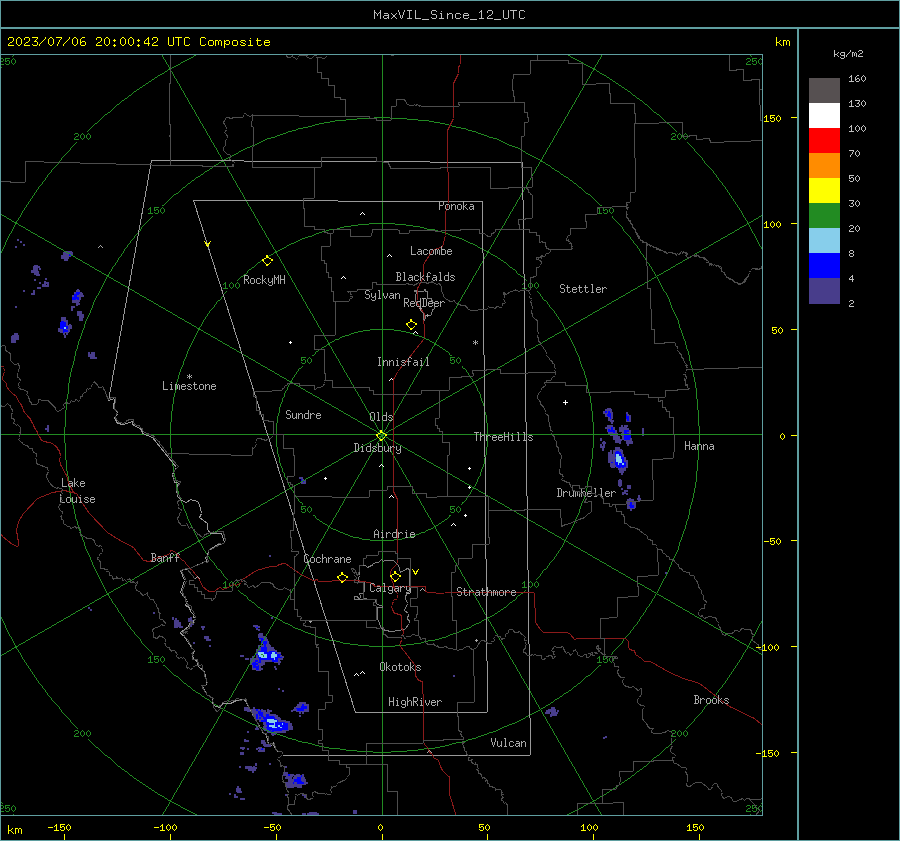Click the yellow diamond marker above Calgary label
Image resolution: width=900 pixels, height=841 pixels.
point(395,576)
